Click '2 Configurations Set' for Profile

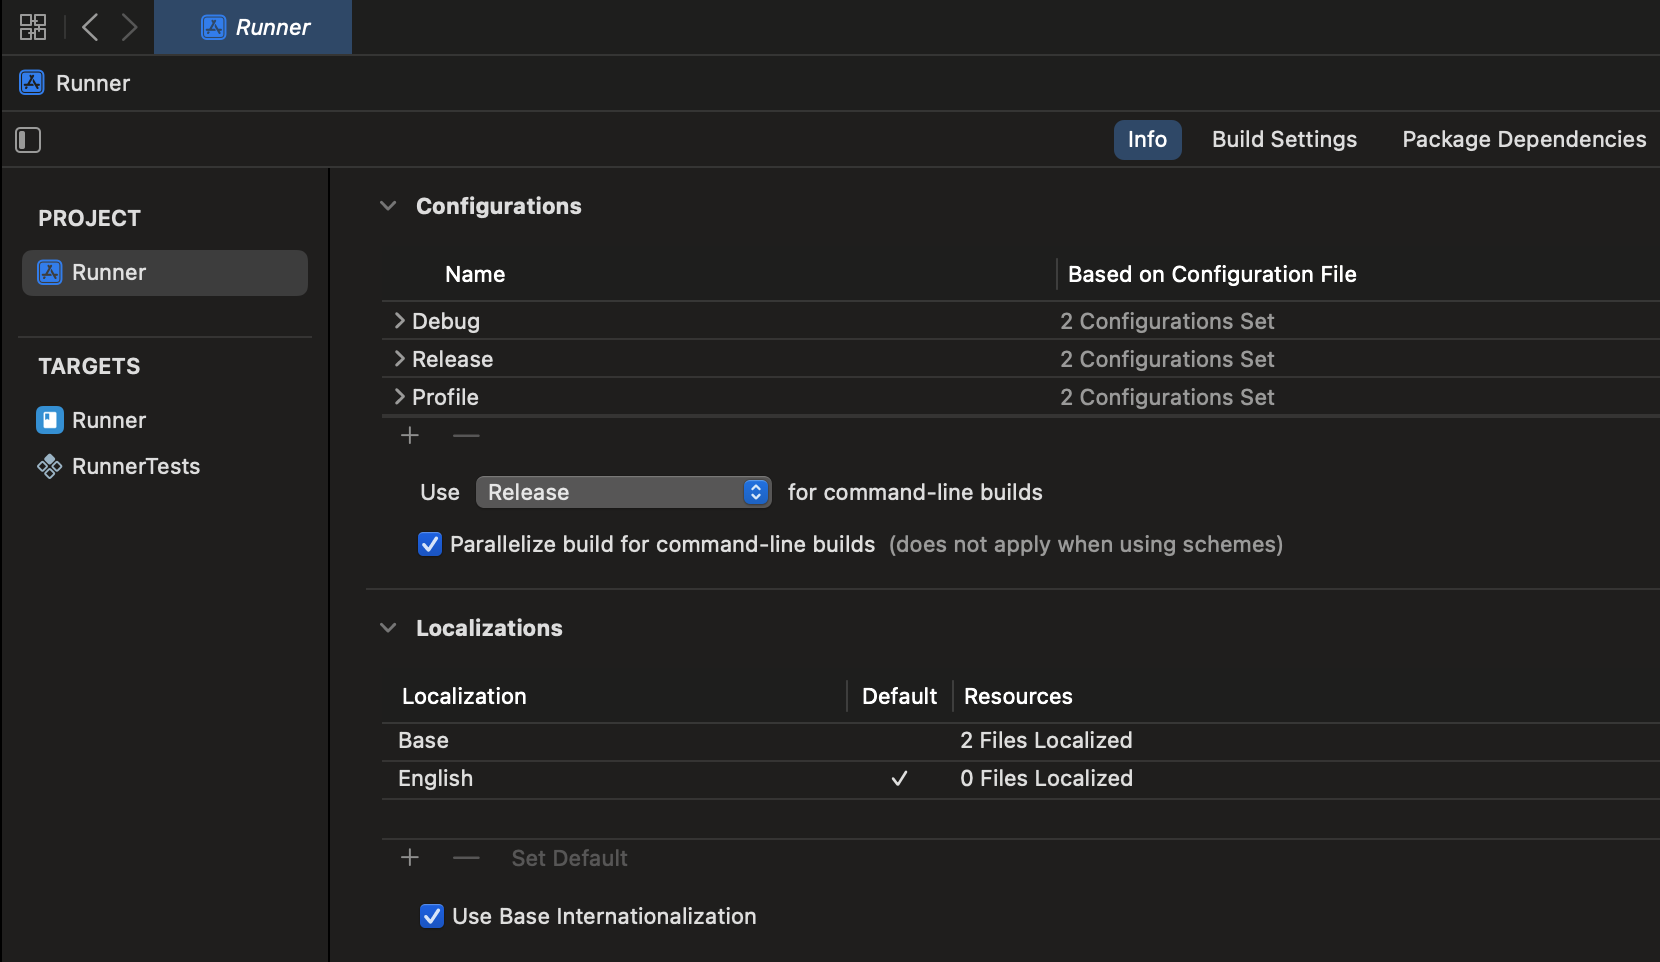(1167, 397)
